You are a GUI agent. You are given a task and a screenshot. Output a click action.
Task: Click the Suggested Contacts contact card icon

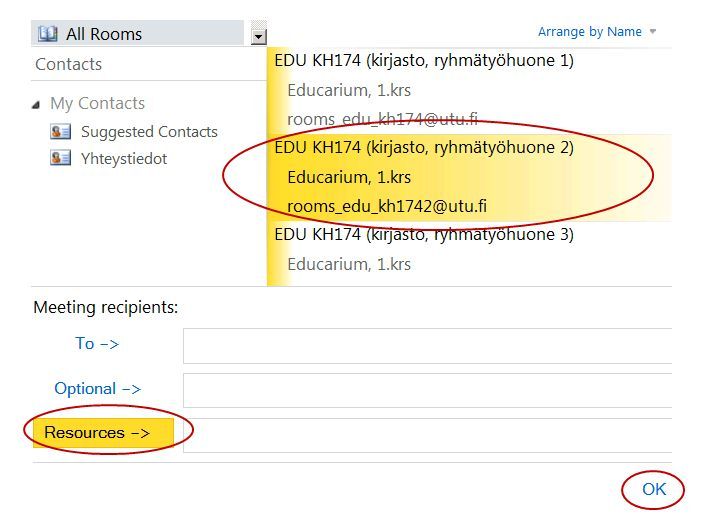[x=61, y=132]
